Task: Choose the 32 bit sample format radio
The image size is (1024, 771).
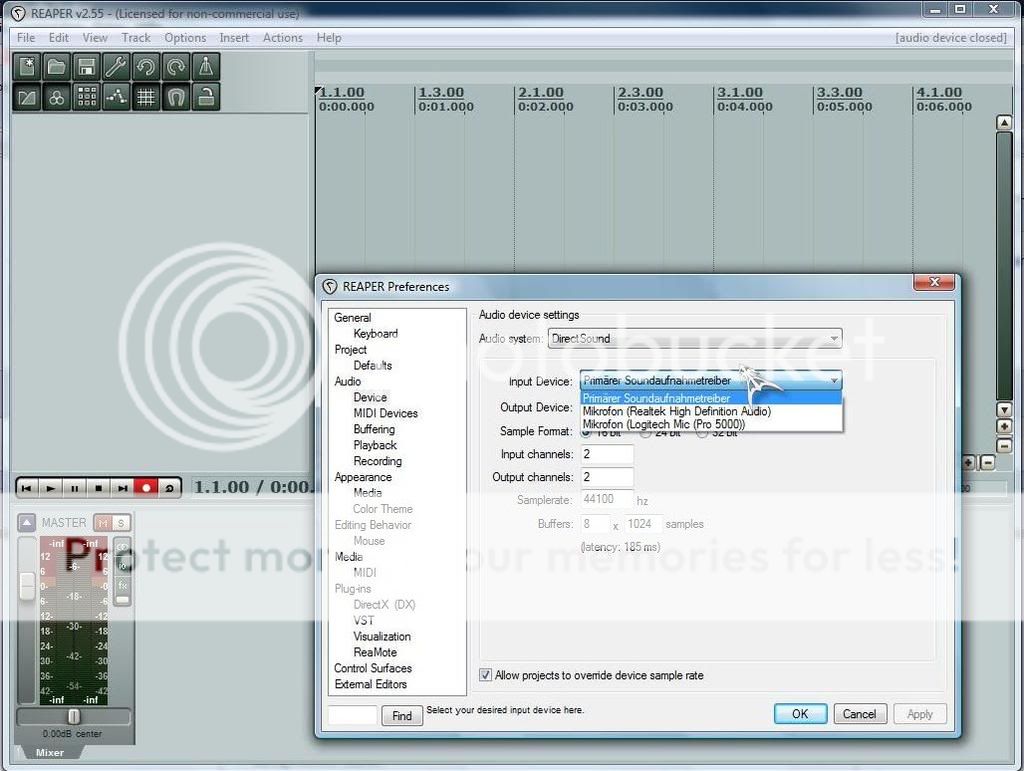Action: 703,433
